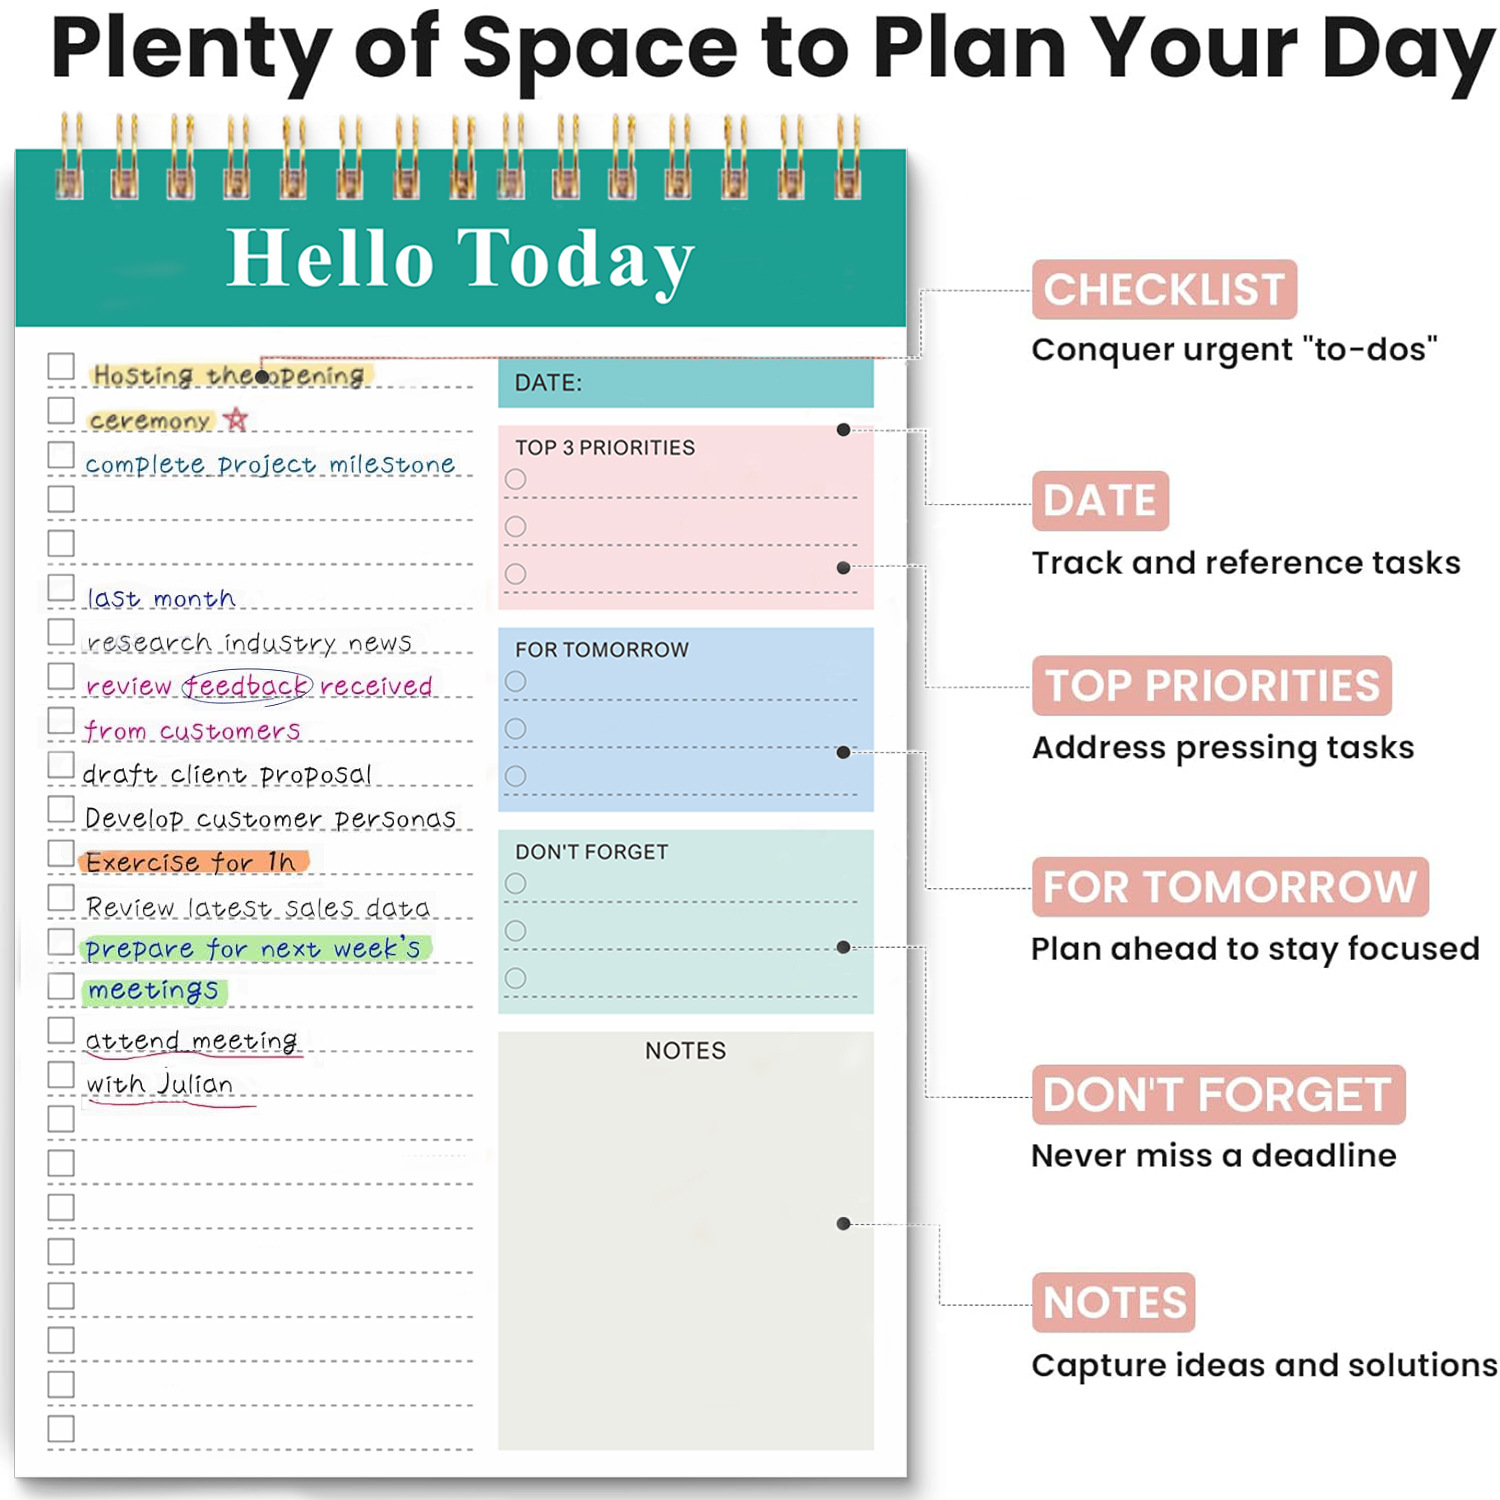Click the pink TOP PRIORITIES label
1500x1500 pixels.
pos(1211,686)
